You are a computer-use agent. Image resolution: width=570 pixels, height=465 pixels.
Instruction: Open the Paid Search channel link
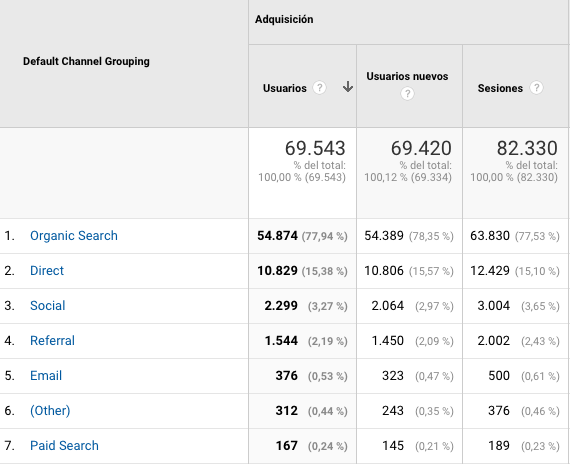pyautogui.click(x=64, y=445)
